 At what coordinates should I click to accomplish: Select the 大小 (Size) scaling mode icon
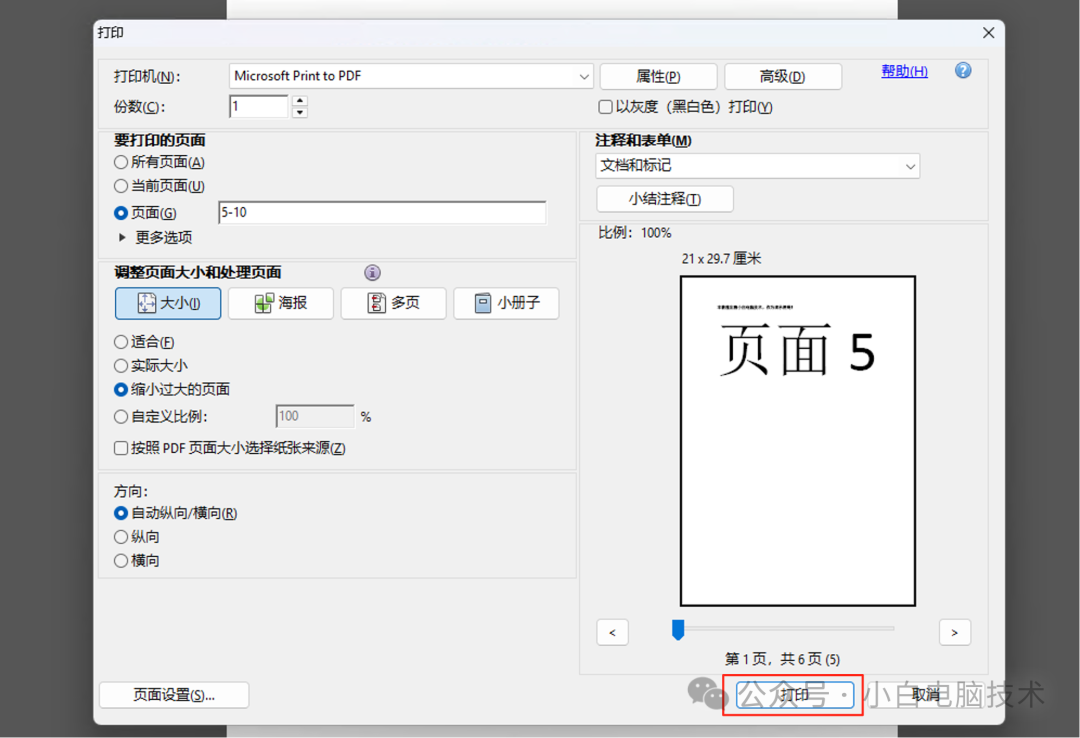click(x=167, y=303)
